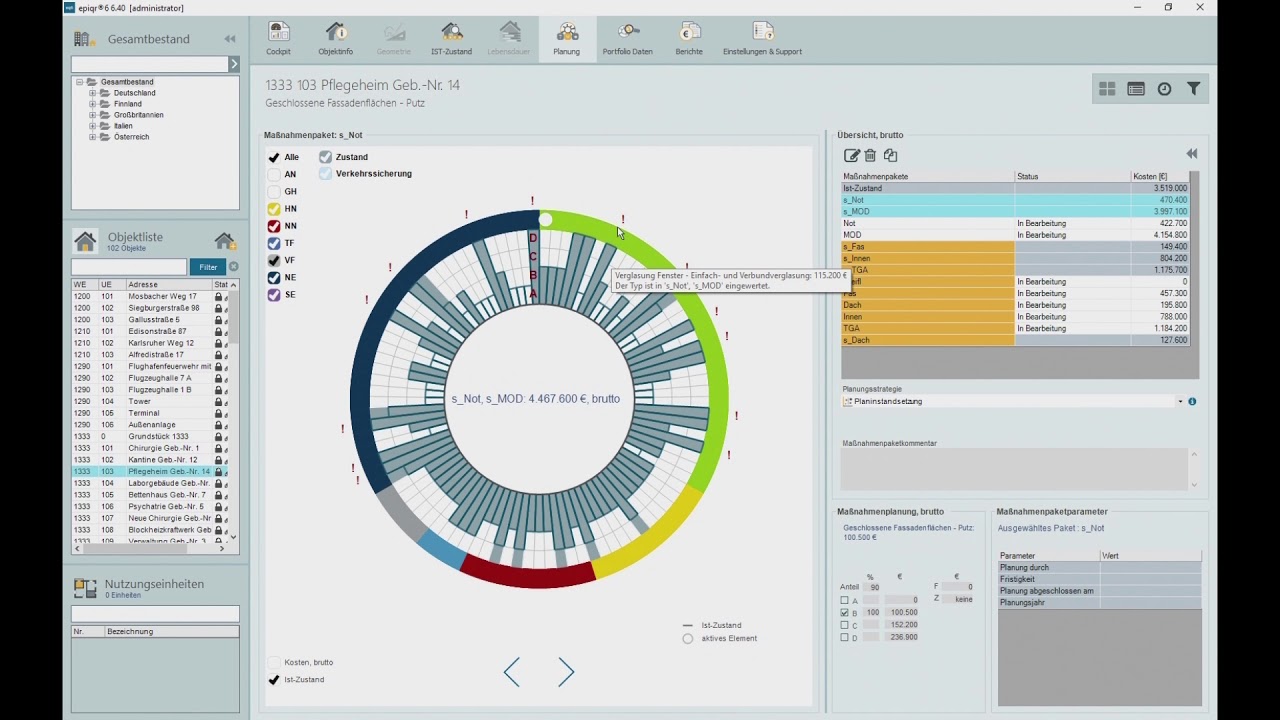Switch to IST-Zustand view
The width and height of the screenshot is (1280, 720).
click(x=451, y=38)
